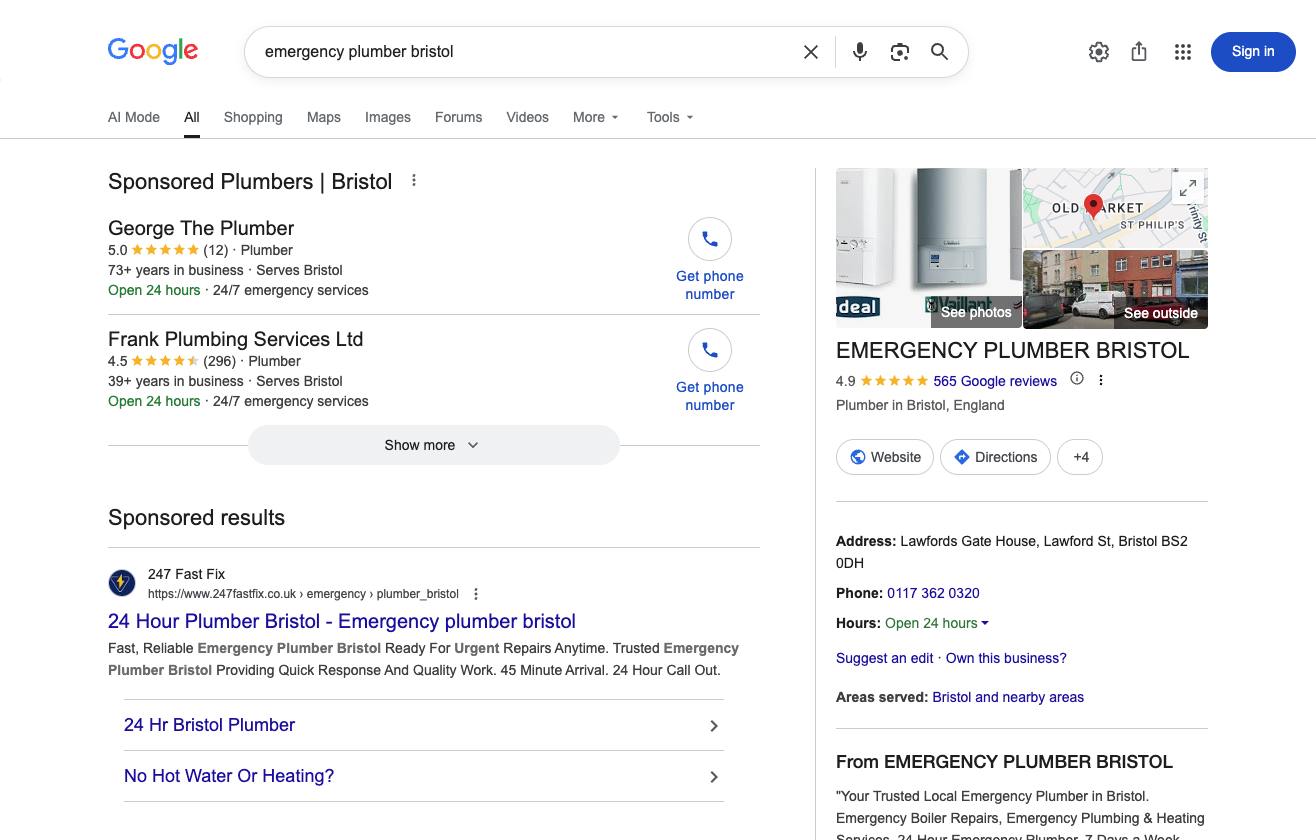The width and height of the screenshot is (1316, 840).
Task: Click Suggest an edit link
Action: [885, 658]
